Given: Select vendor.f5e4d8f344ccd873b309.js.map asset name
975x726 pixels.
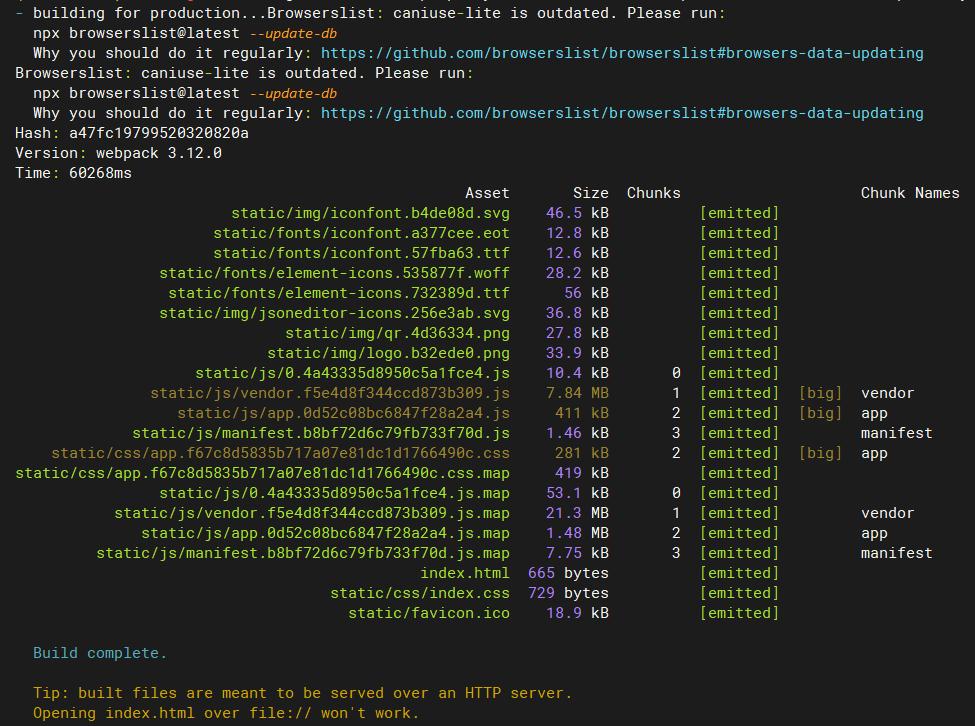Looking at the screenshot, I should tap(312, 513).
